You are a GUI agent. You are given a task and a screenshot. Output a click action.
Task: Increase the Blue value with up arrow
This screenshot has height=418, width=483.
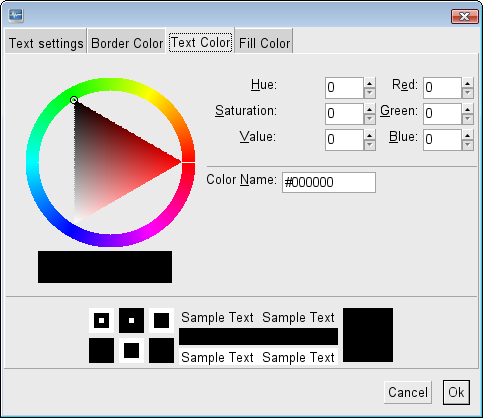click(468, 135)
